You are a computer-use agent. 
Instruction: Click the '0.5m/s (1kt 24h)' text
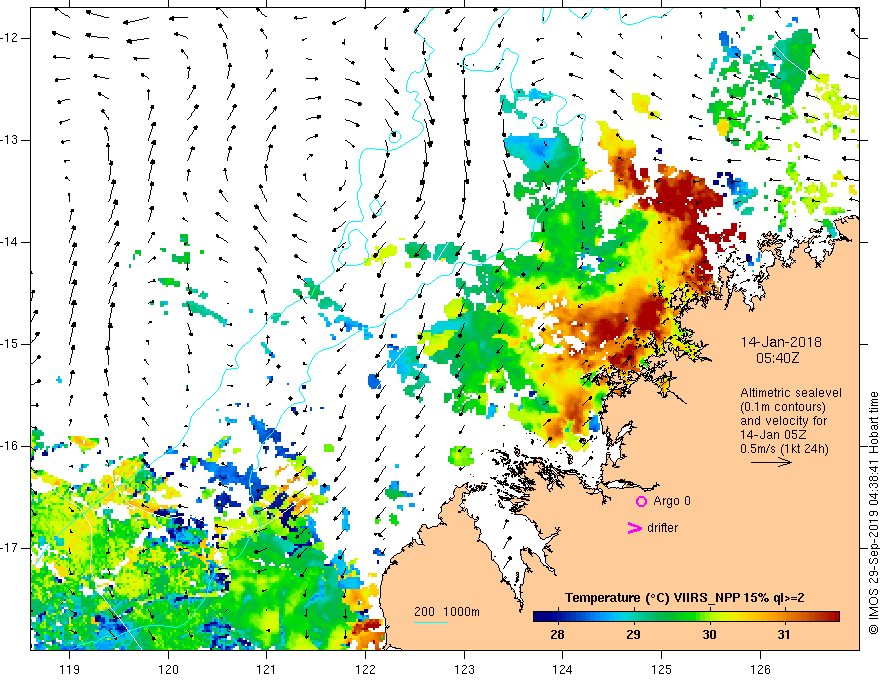(784, 449)
